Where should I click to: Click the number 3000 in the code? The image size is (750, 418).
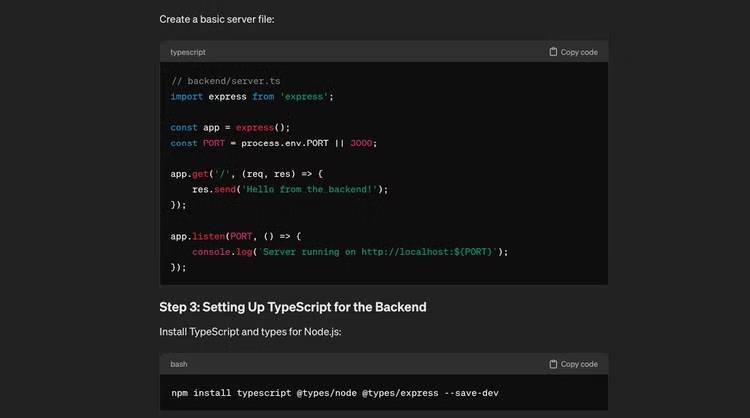pyautogui.click(x=361, y=143)
